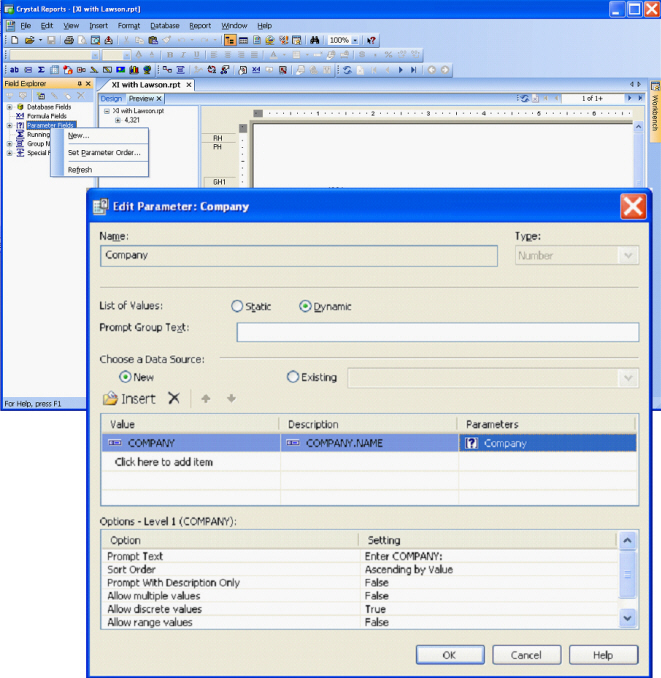This screenshot has height=678, width=661.
Task: Open the File menu
Action: pyautogui.click(x=26, y=26)
